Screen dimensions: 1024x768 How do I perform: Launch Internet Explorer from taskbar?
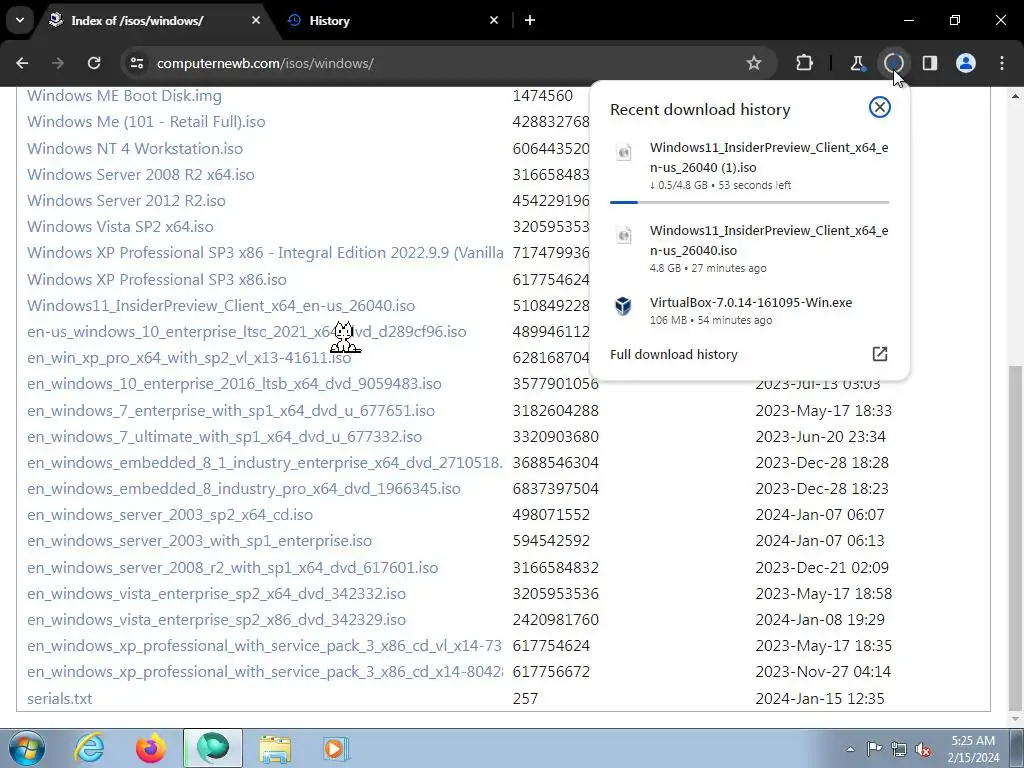point(89,748)
